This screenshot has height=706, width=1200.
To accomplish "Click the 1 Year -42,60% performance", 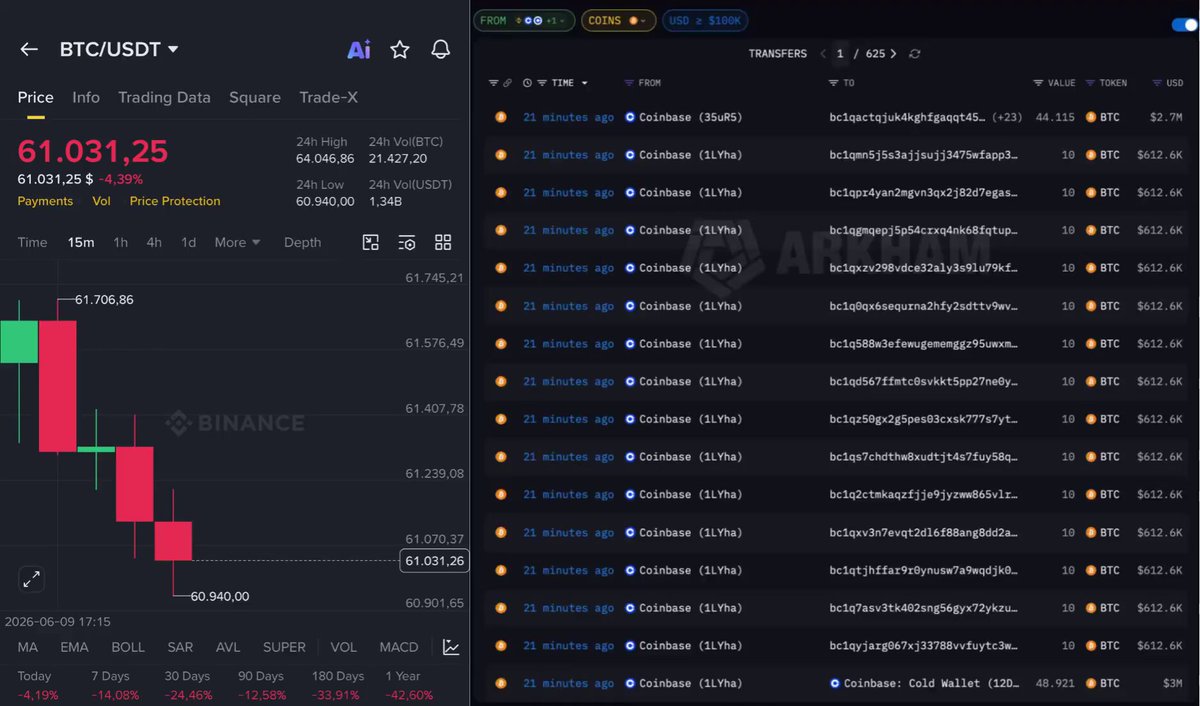I will pyautogui.click(x=409, y=685).
